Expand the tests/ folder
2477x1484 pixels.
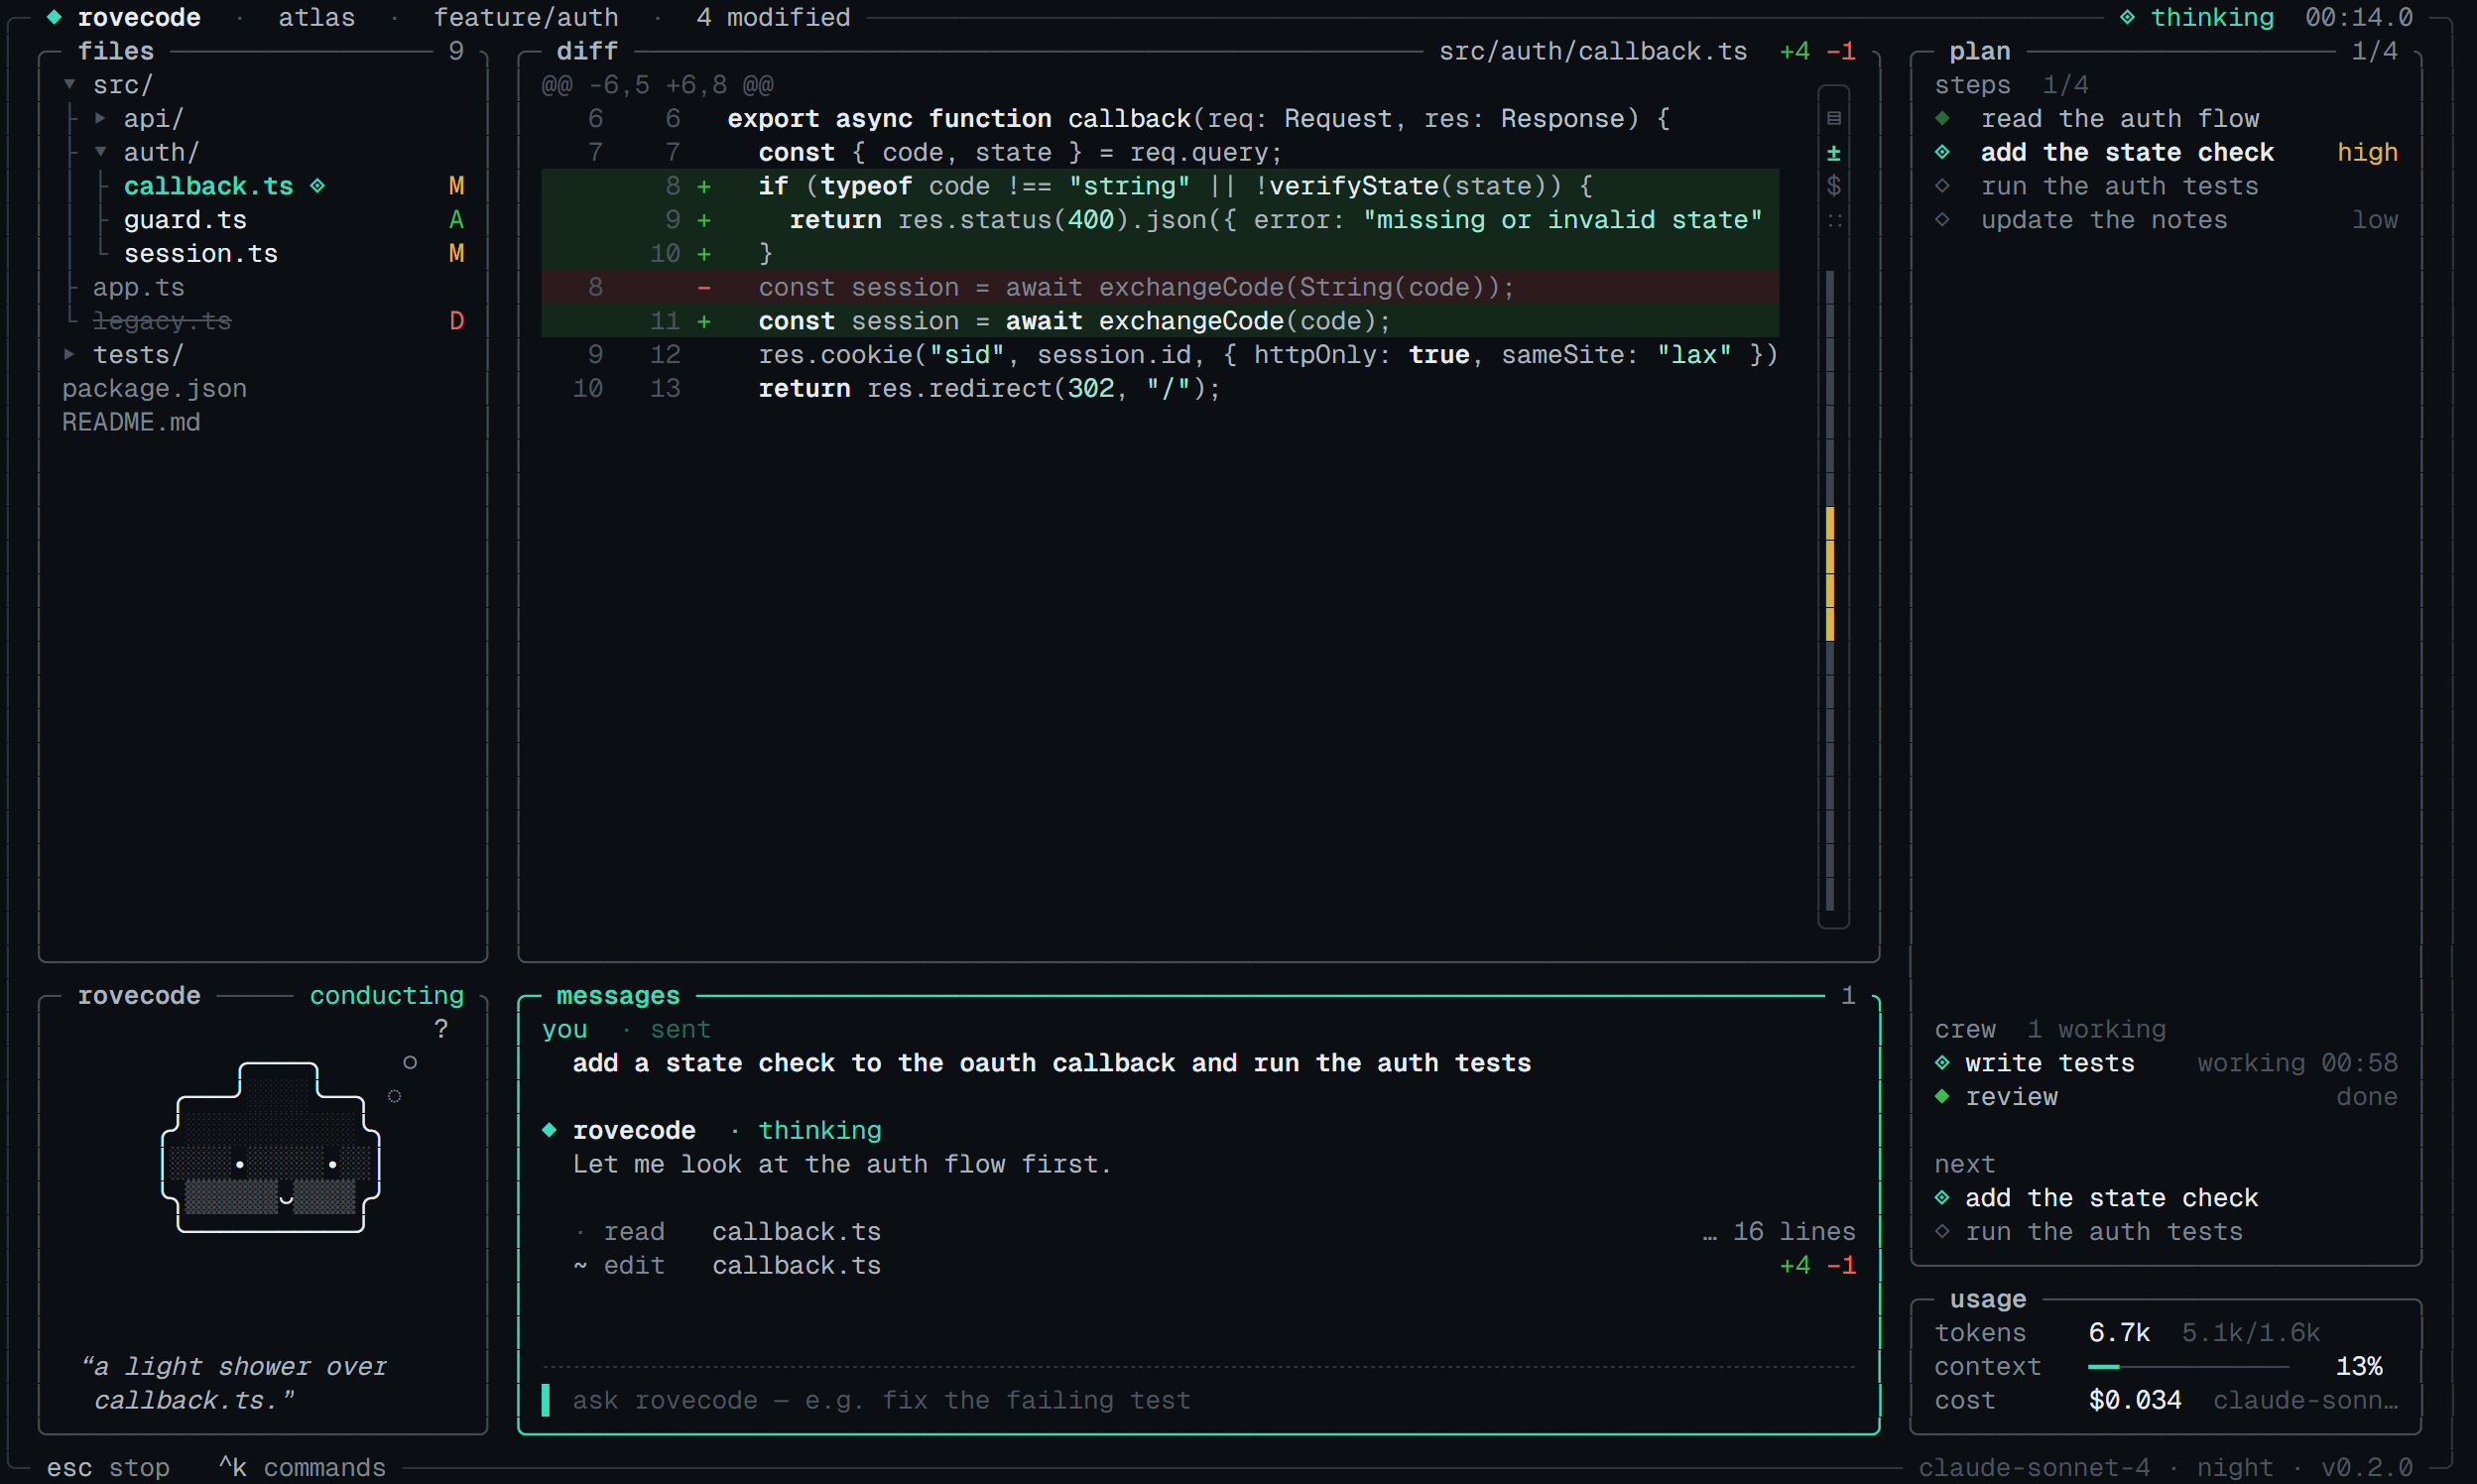click(x=69, y=355)
